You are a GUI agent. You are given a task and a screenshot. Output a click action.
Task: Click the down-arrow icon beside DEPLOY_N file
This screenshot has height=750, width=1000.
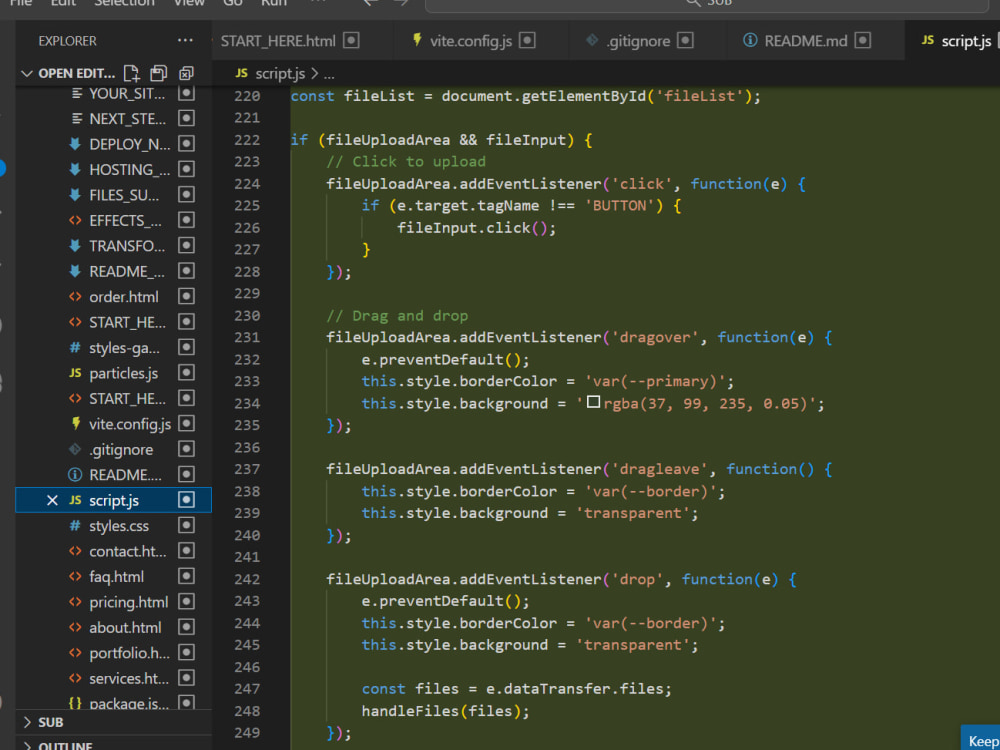pyautogui.click(x=75, y=144)
